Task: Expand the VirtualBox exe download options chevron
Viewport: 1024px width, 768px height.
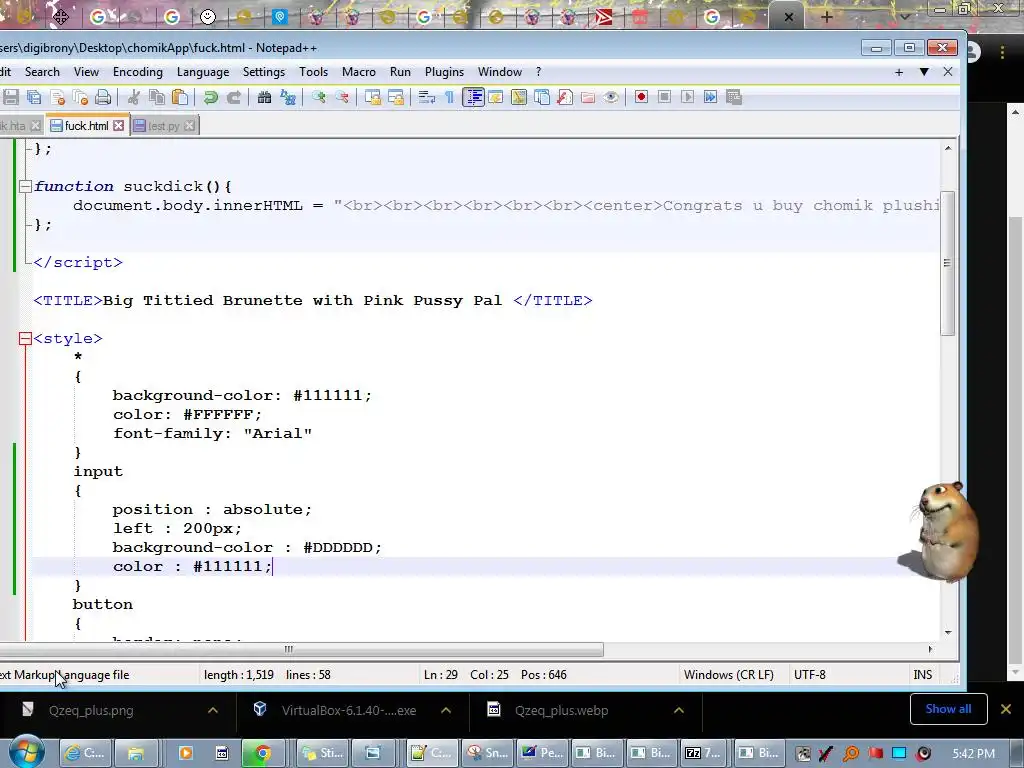Action: click(x=446, y=710)
